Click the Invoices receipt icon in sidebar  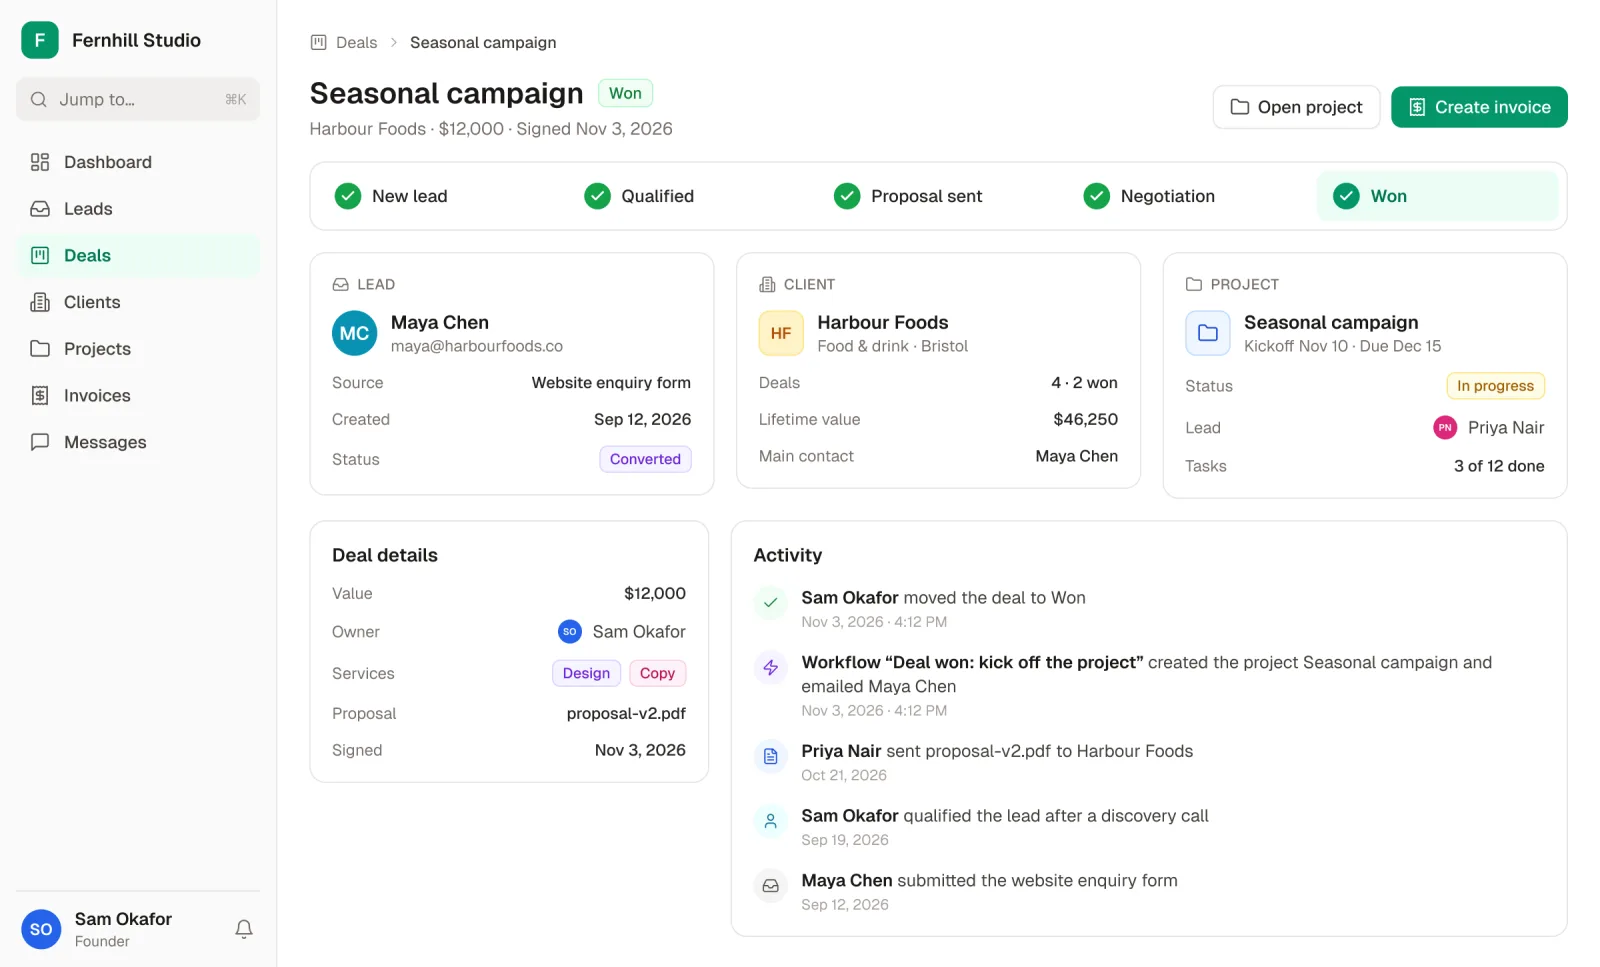tap(40, 395)
